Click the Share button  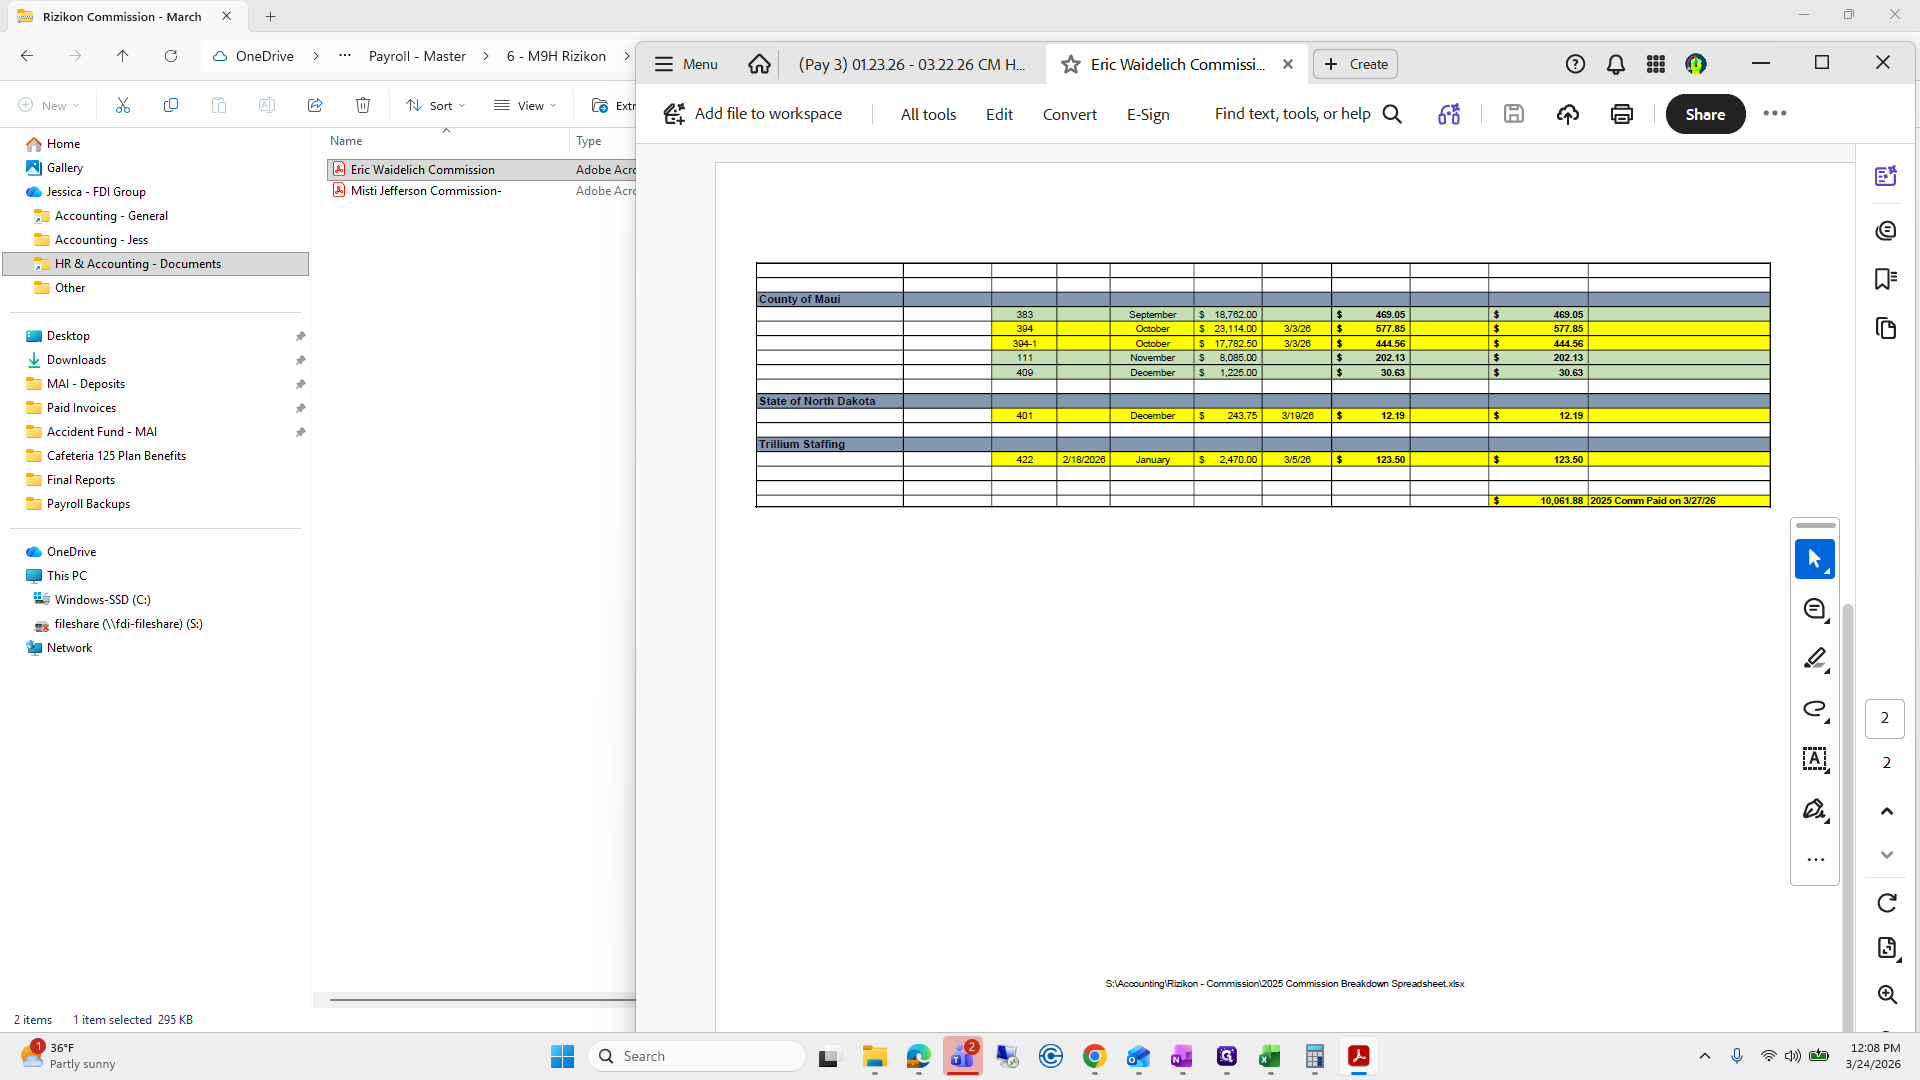click(x=1704, y=114)
